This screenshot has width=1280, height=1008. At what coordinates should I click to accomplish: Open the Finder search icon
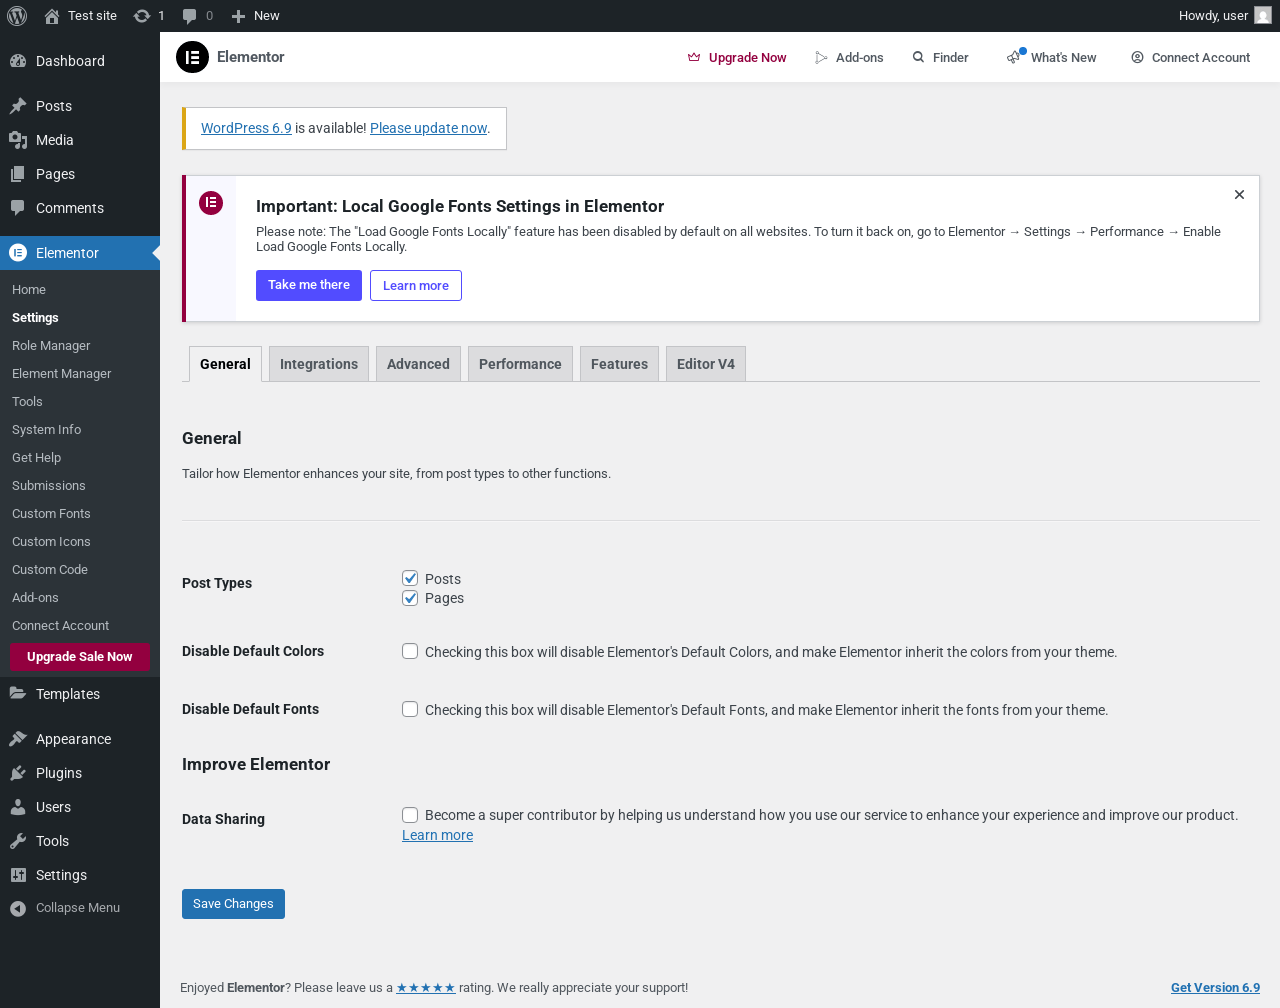[918, 57]
